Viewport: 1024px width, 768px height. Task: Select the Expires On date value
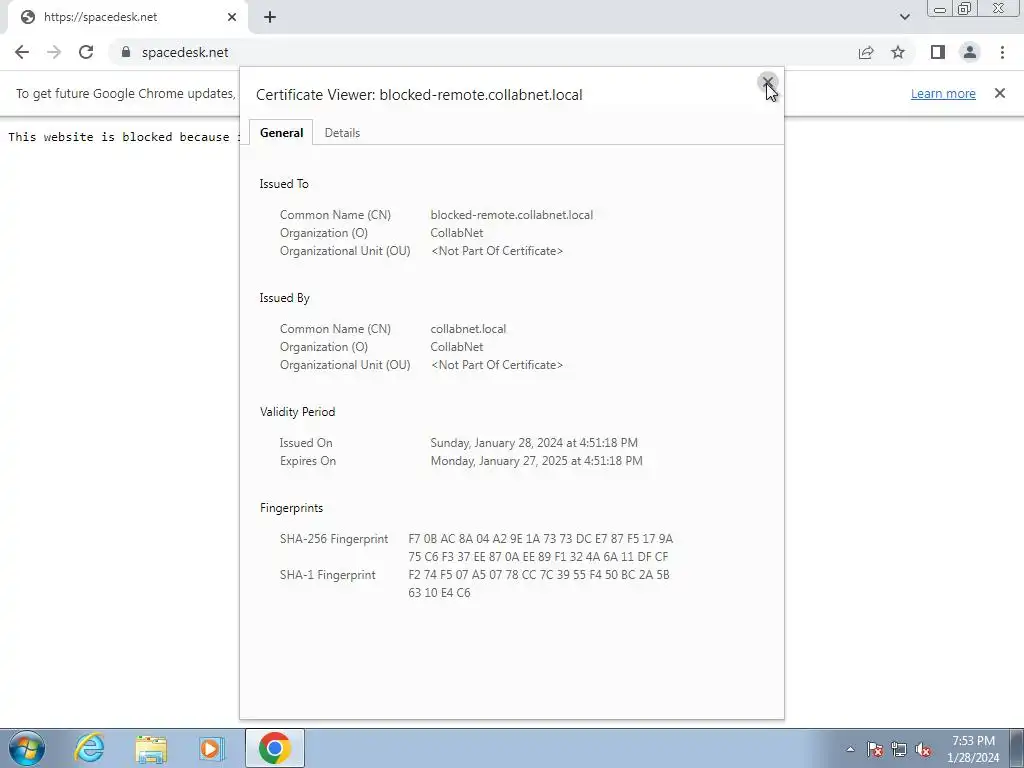pos(536,461)
